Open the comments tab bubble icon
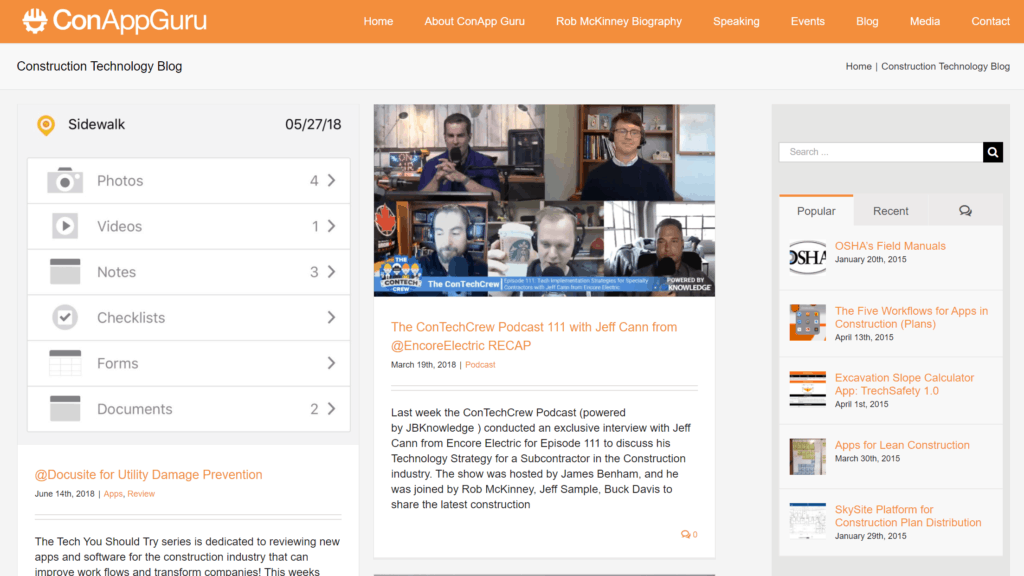1024x576 pixels. [965, 211]
